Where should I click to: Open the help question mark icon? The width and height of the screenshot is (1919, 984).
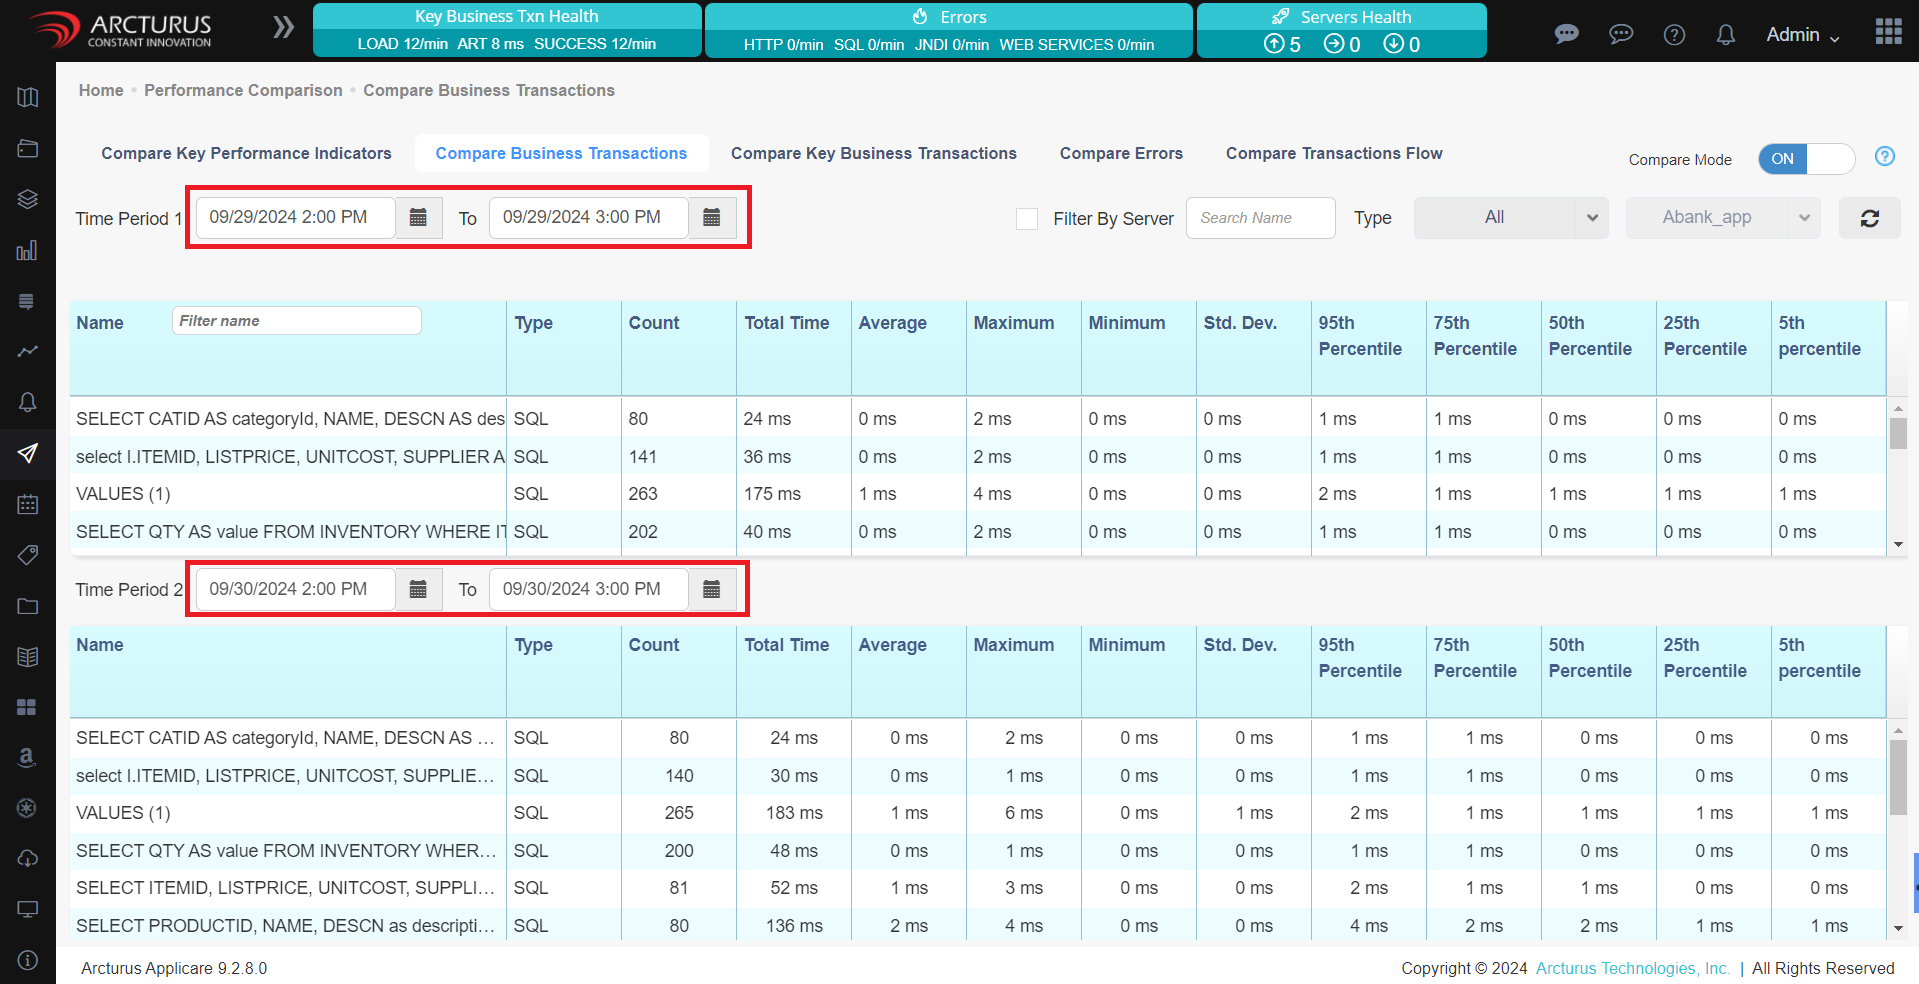[1674, 33]
